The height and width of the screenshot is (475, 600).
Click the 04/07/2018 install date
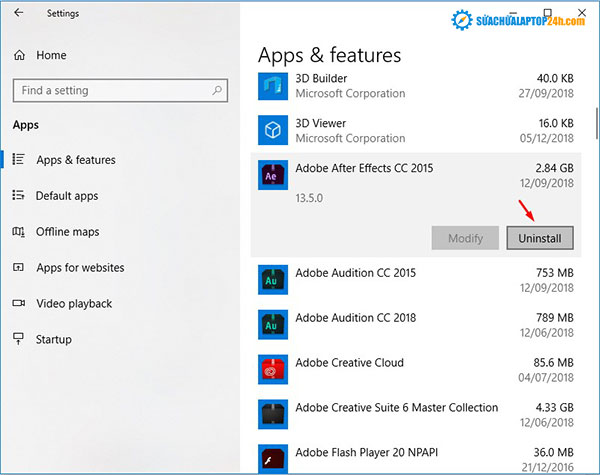(x=546, y=378)
